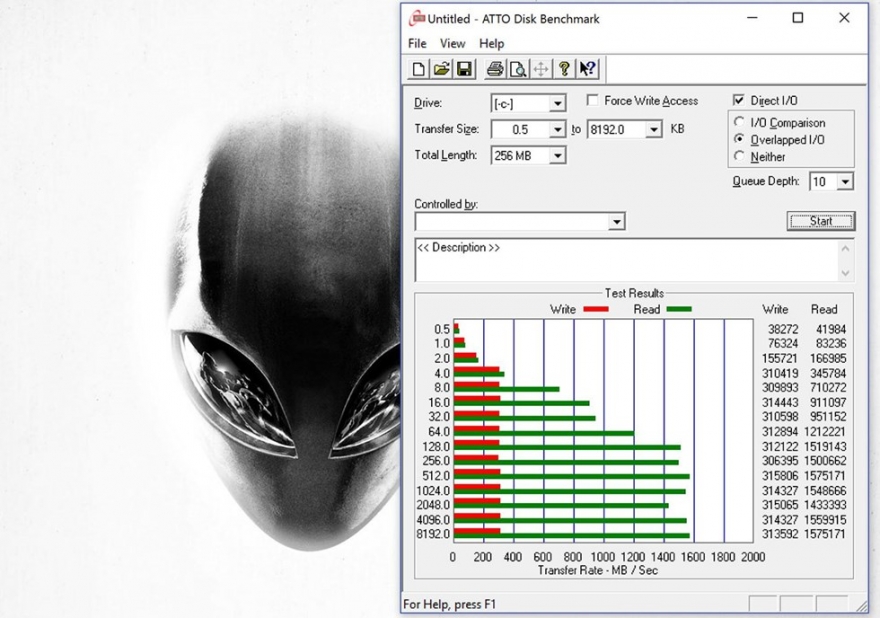
Task: Open the File menu
Action: tap(417, 44)
